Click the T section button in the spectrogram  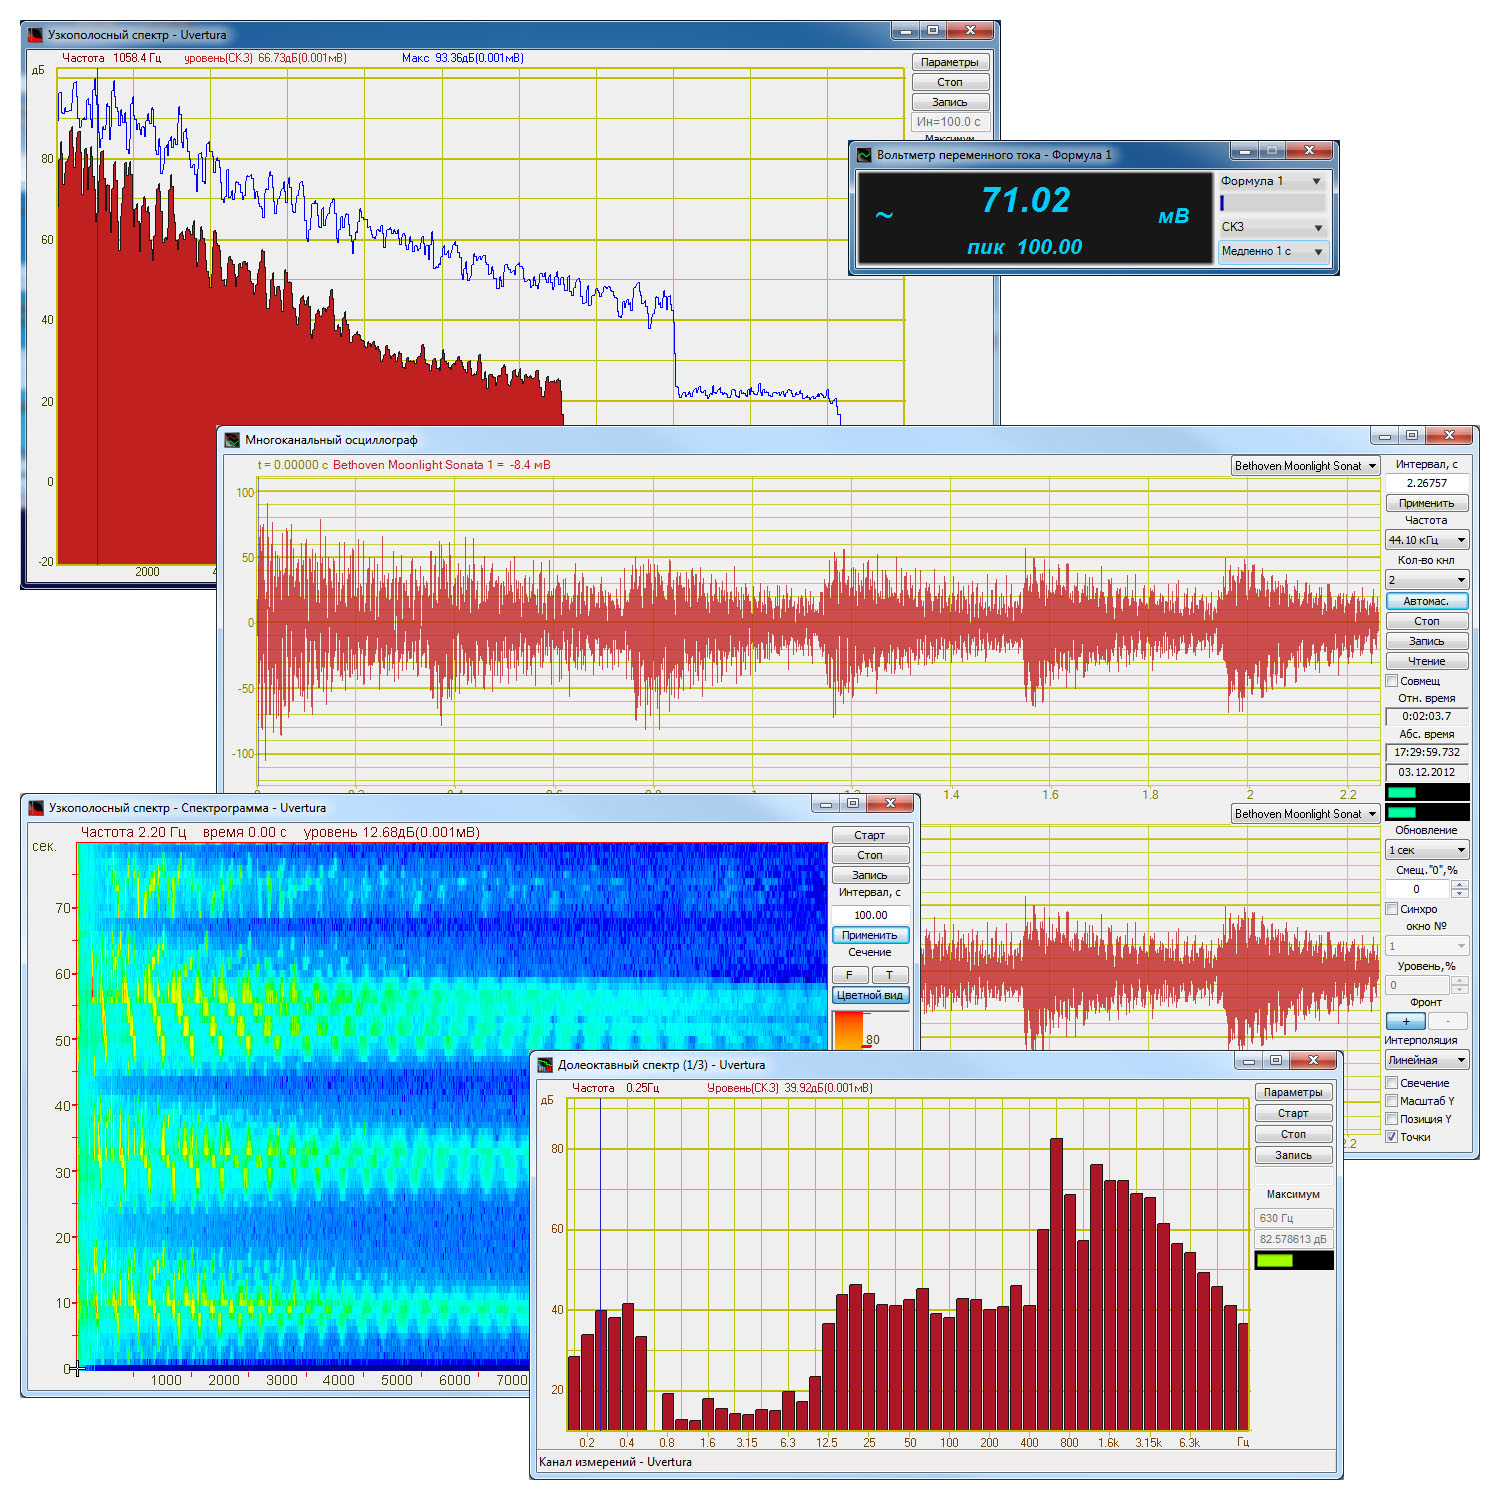tap(889, 975)
